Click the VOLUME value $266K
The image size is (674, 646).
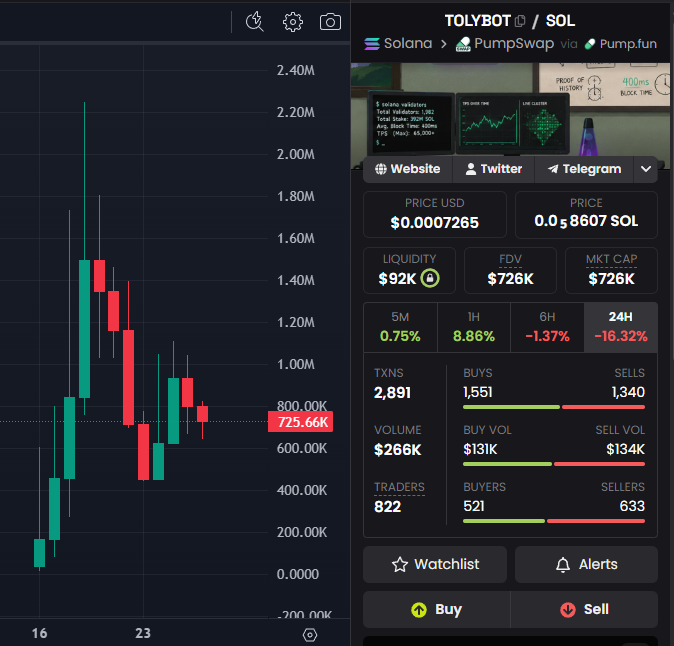pos(398,450)
